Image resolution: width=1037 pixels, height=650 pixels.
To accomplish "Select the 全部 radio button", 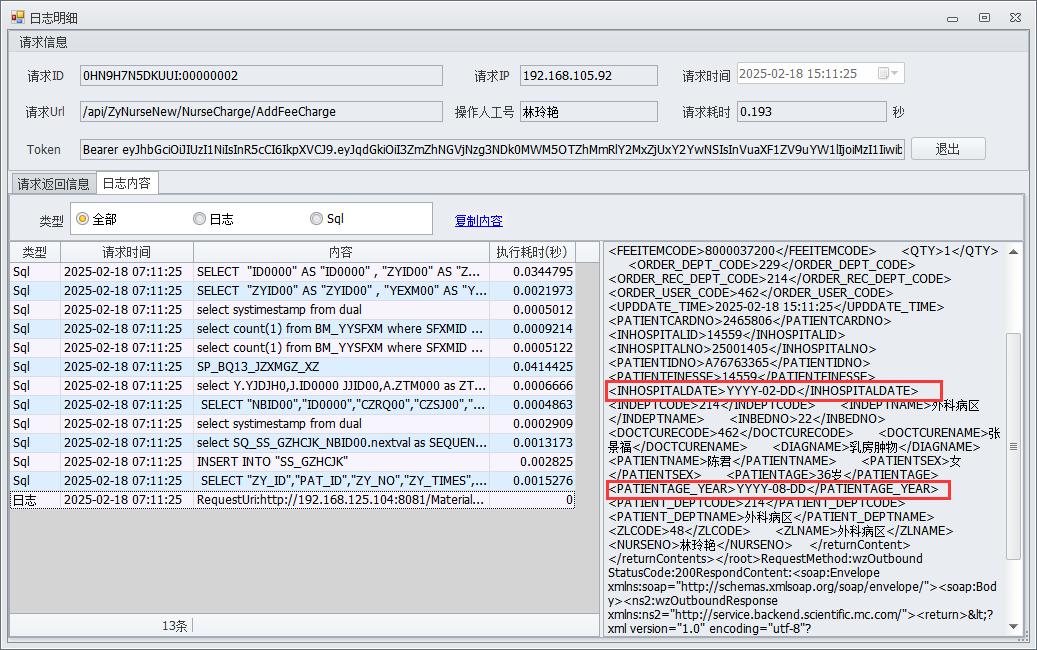I will [82, 219].
